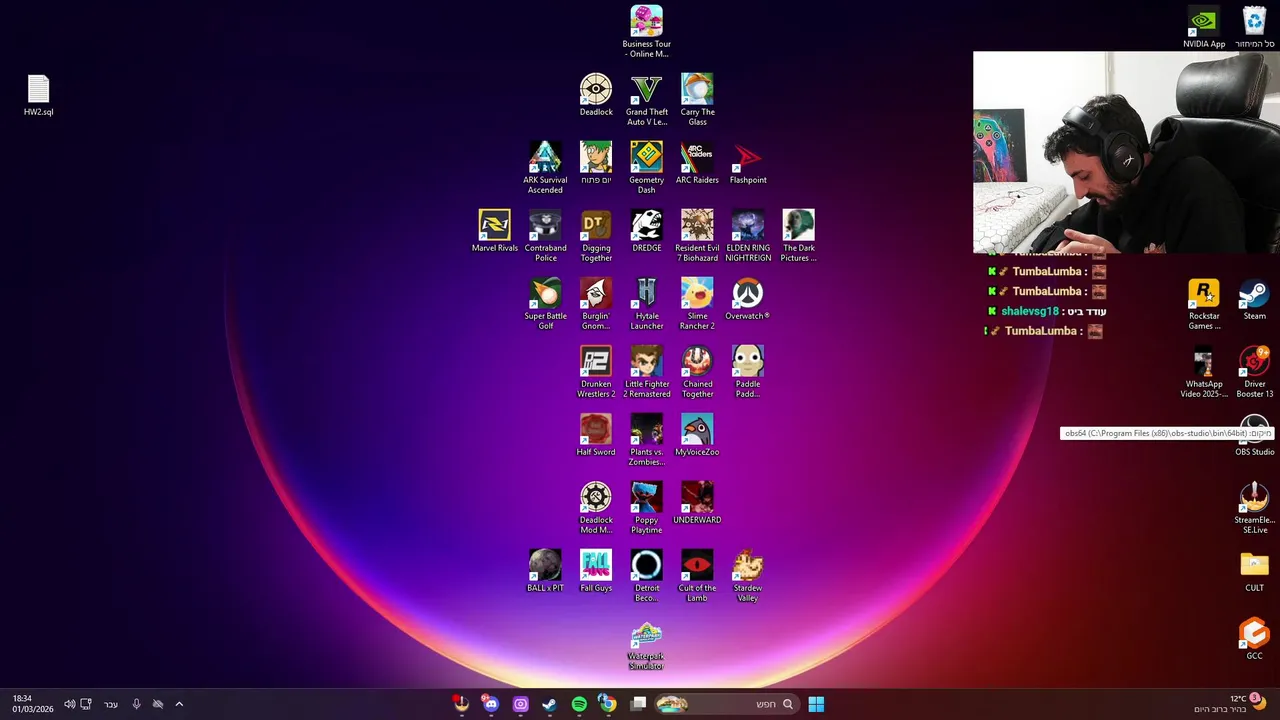1280x720 pixels.
Task: Open Task View from the taskbar
Action: click(x=639, y=704)
